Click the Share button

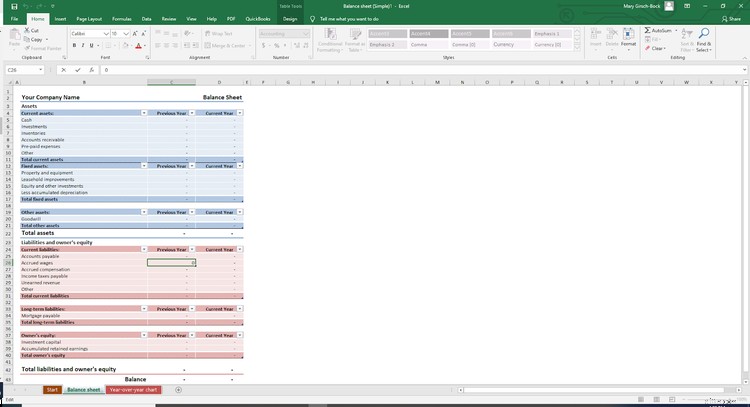[731, 19]
